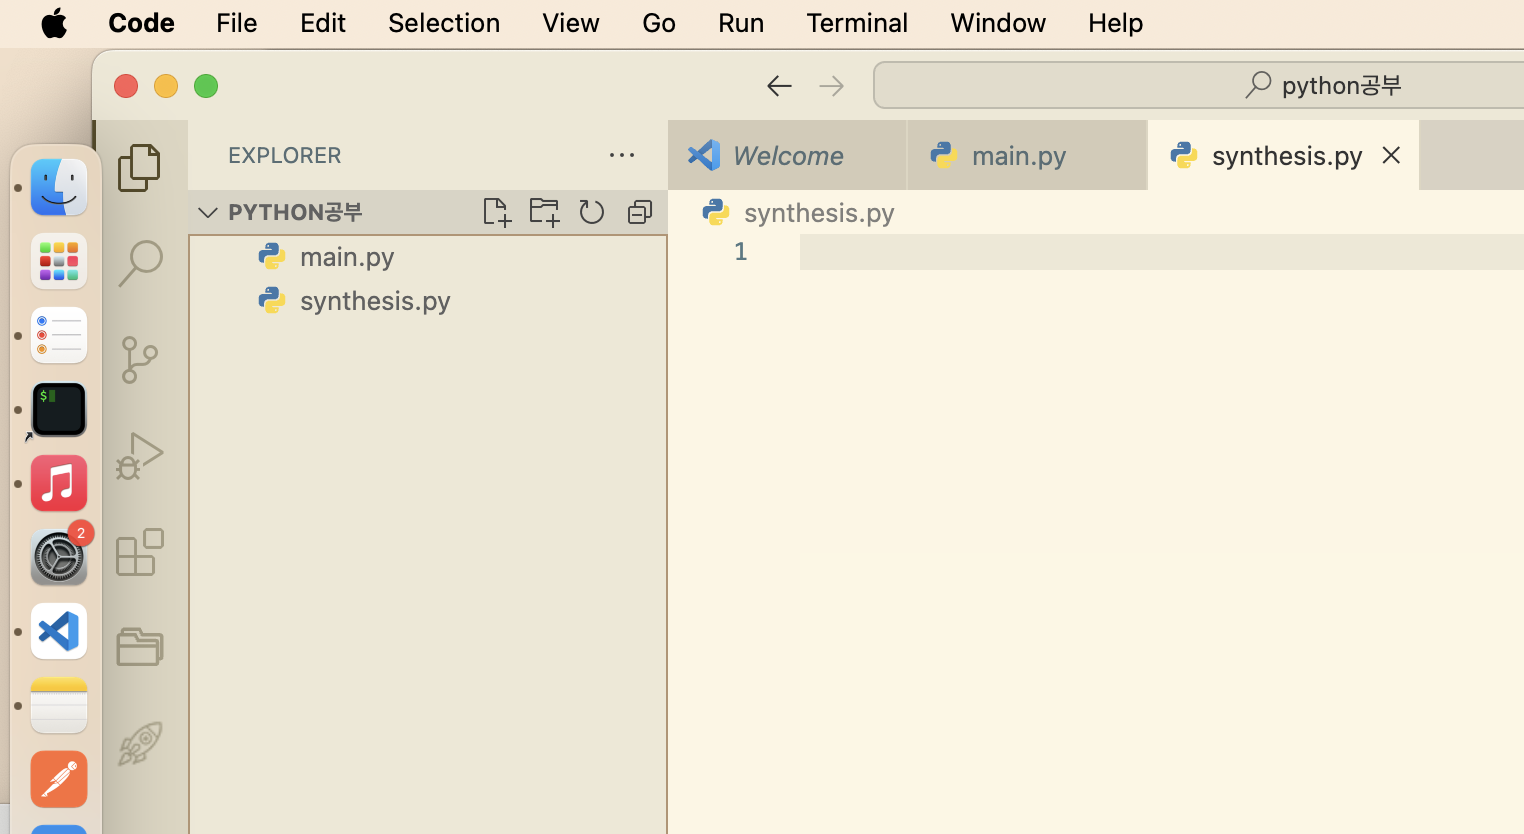This screenshot has width=1524, height=834.
Task: Open Terminal from the Dock
Action: click(x=59, y=409)
